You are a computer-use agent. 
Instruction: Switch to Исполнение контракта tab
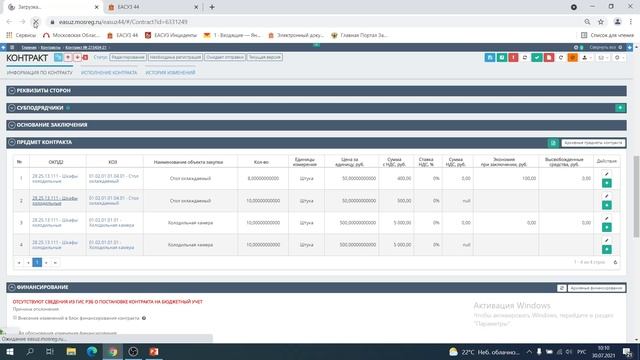point(109,73)
